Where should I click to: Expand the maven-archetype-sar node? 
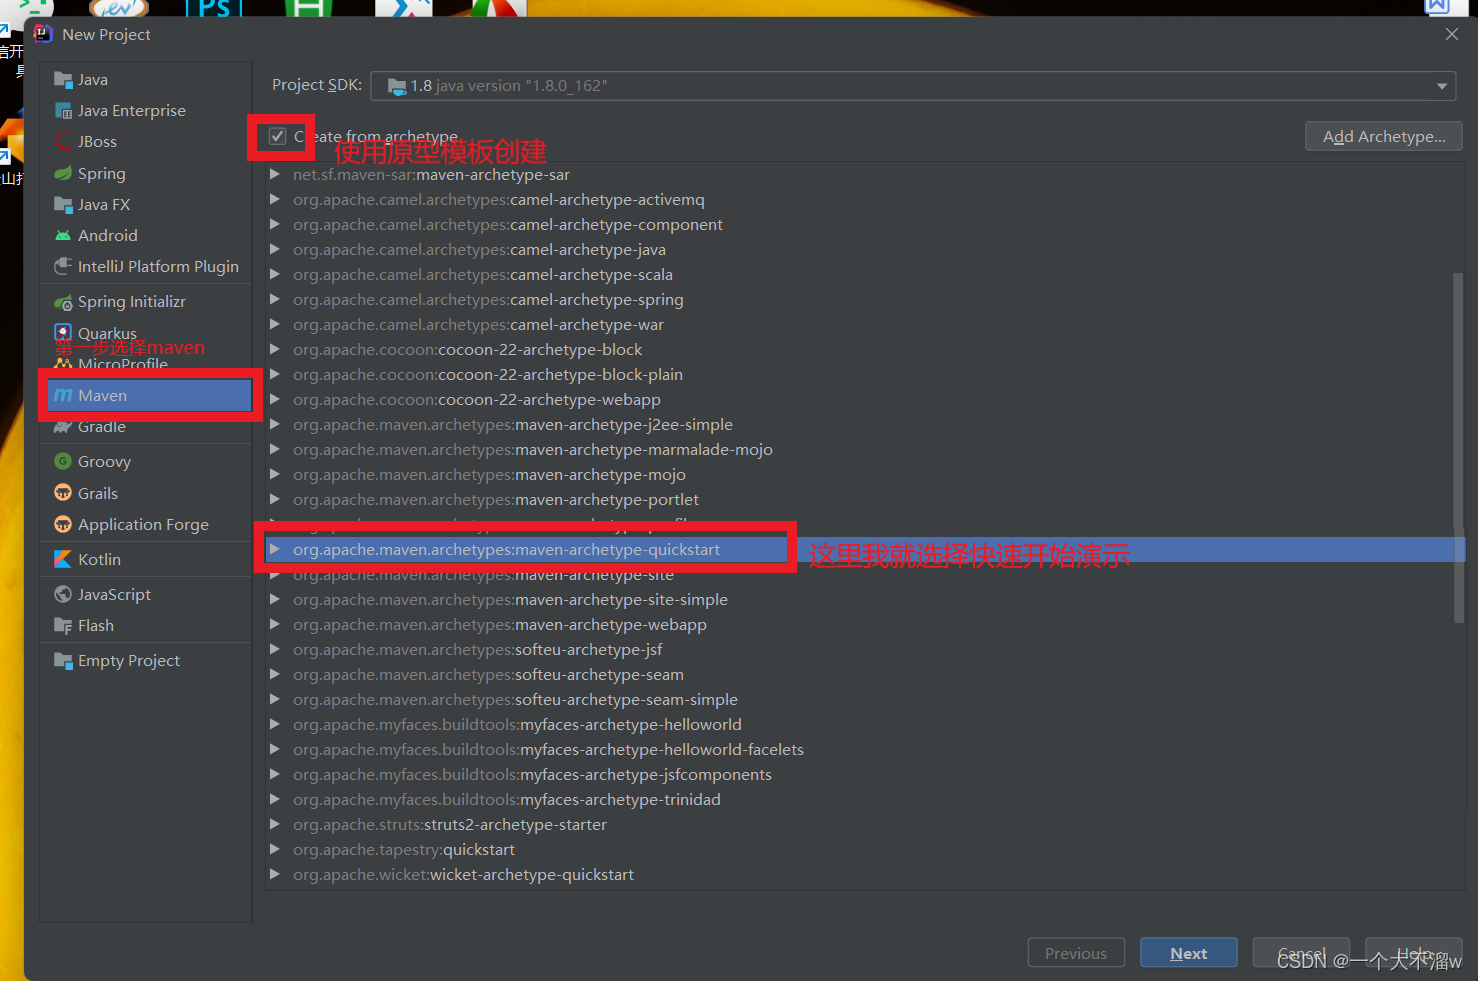275,174
